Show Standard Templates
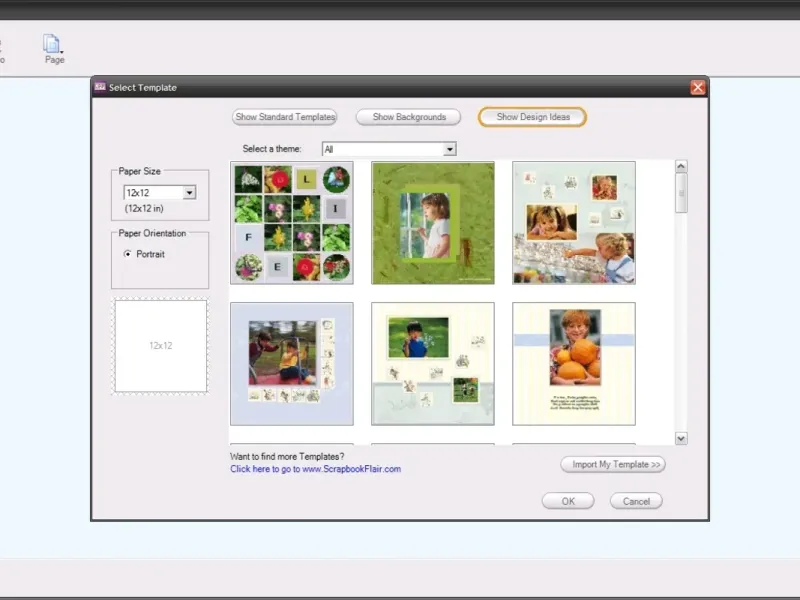This screenshot has height=600, width=800. [x=285, y=117]
